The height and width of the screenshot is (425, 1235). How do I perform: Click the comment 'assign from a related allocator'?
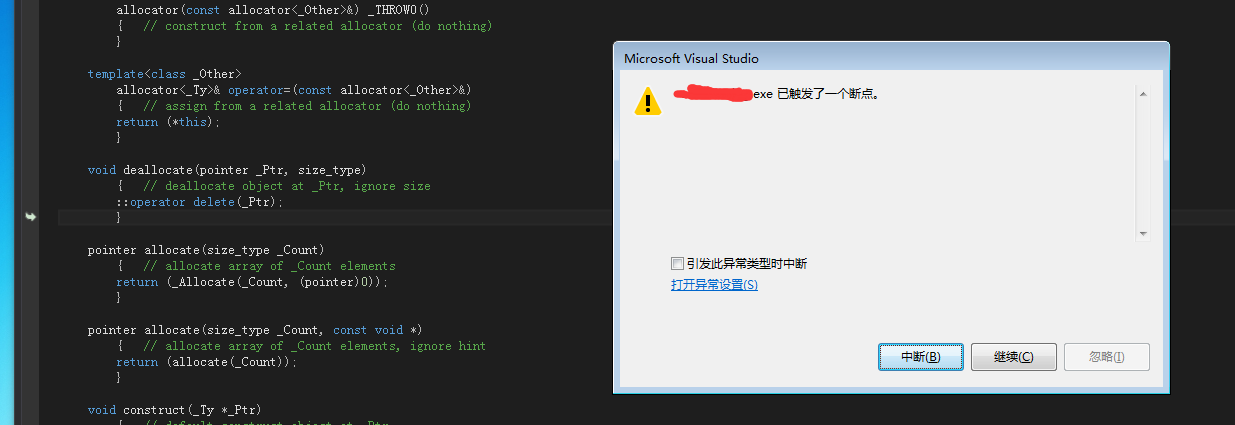pyautogui.click(x=307, y=106)
